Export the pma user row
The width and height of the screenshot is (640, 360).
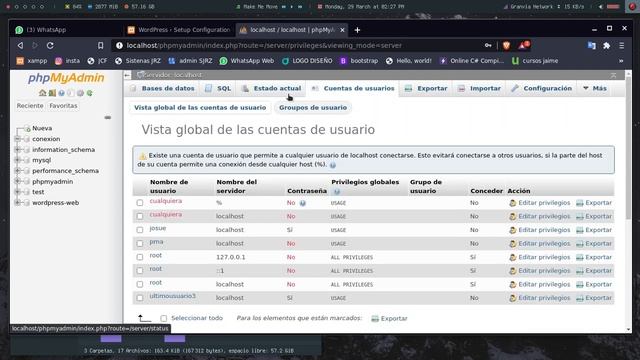[594, 244]
